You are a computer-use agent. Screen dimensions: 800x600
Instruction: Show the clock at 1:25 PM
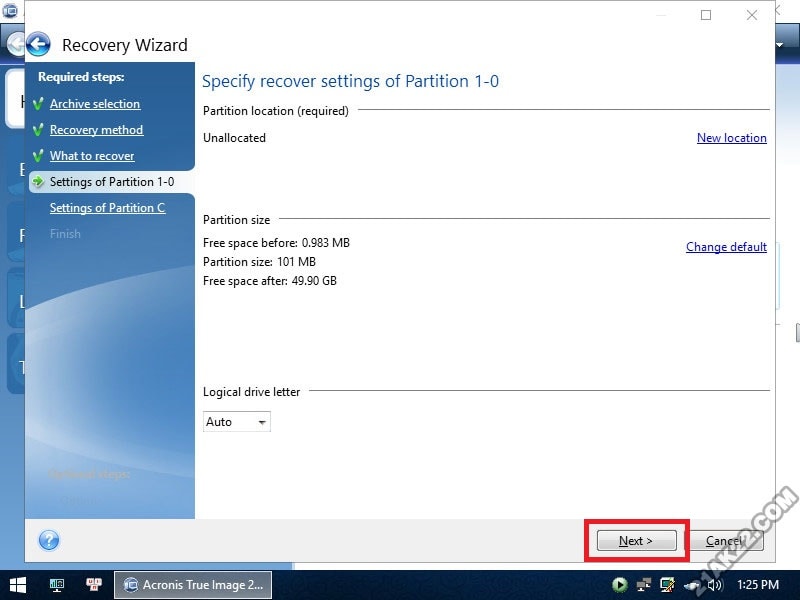tap(758, 585)
